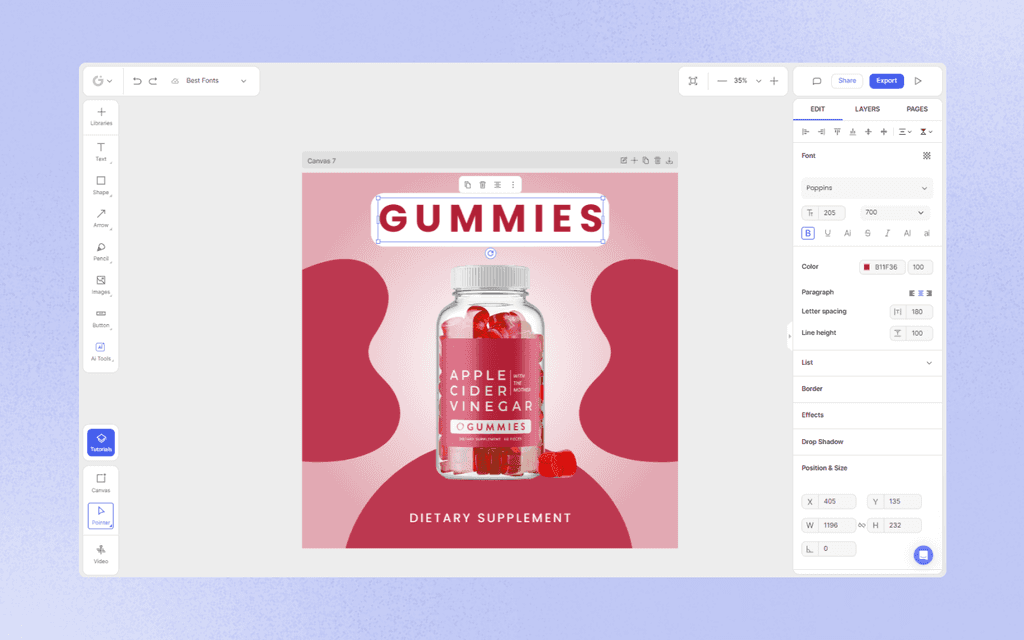Open the font weight 700 dropdown
This screenshot has height=640, width=1024.
tap(893, 212)
